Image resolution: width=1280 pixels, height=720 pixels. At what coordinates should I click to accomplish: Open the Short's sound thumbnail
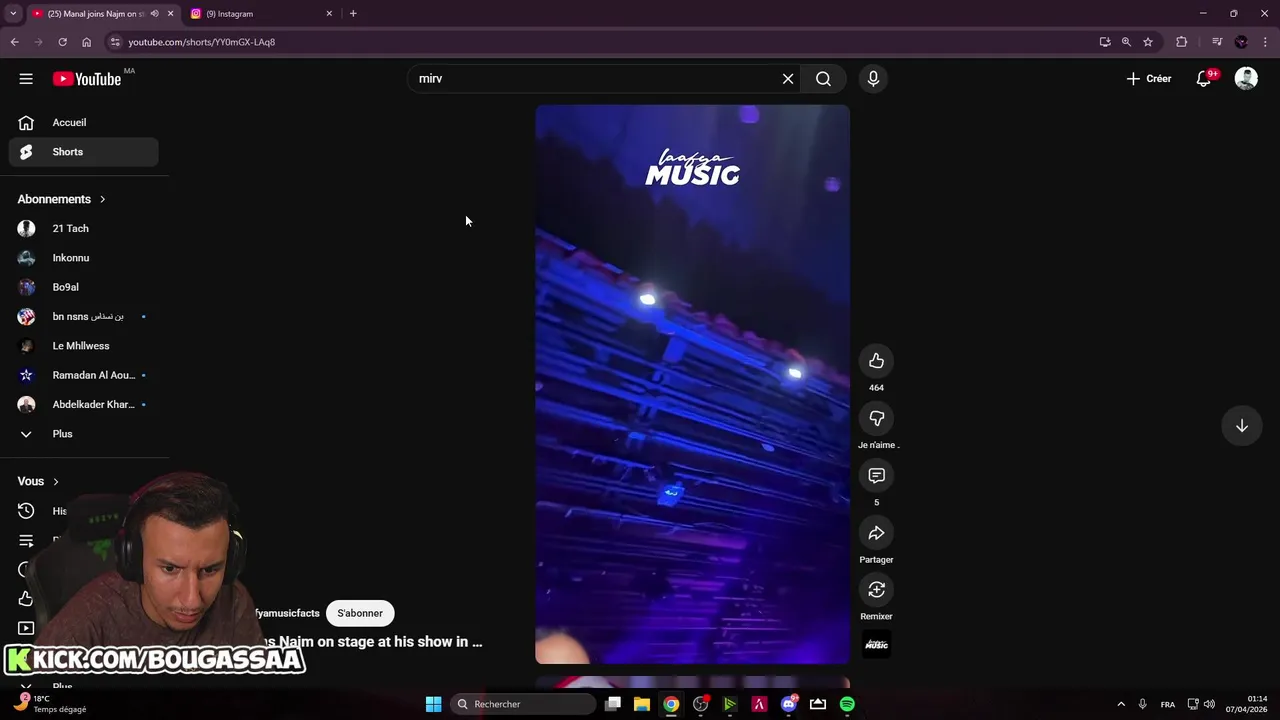pyautogui.click(x=876, y=645)
